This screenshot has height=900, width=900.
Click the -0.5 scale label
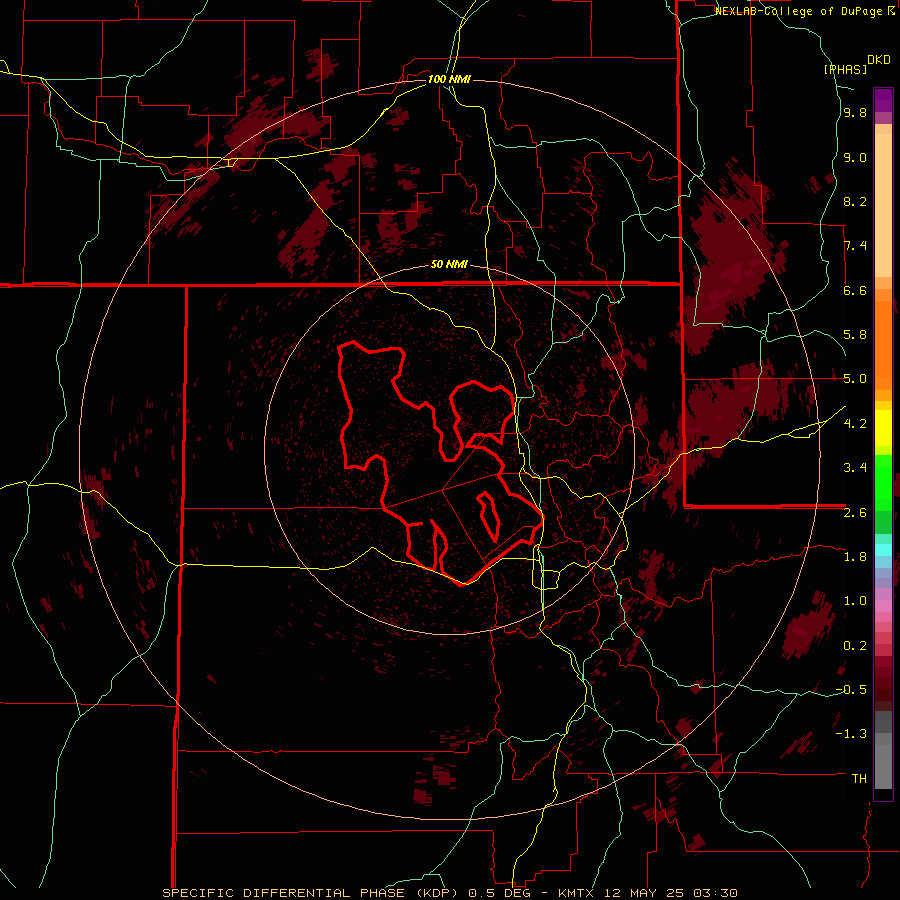851,690
